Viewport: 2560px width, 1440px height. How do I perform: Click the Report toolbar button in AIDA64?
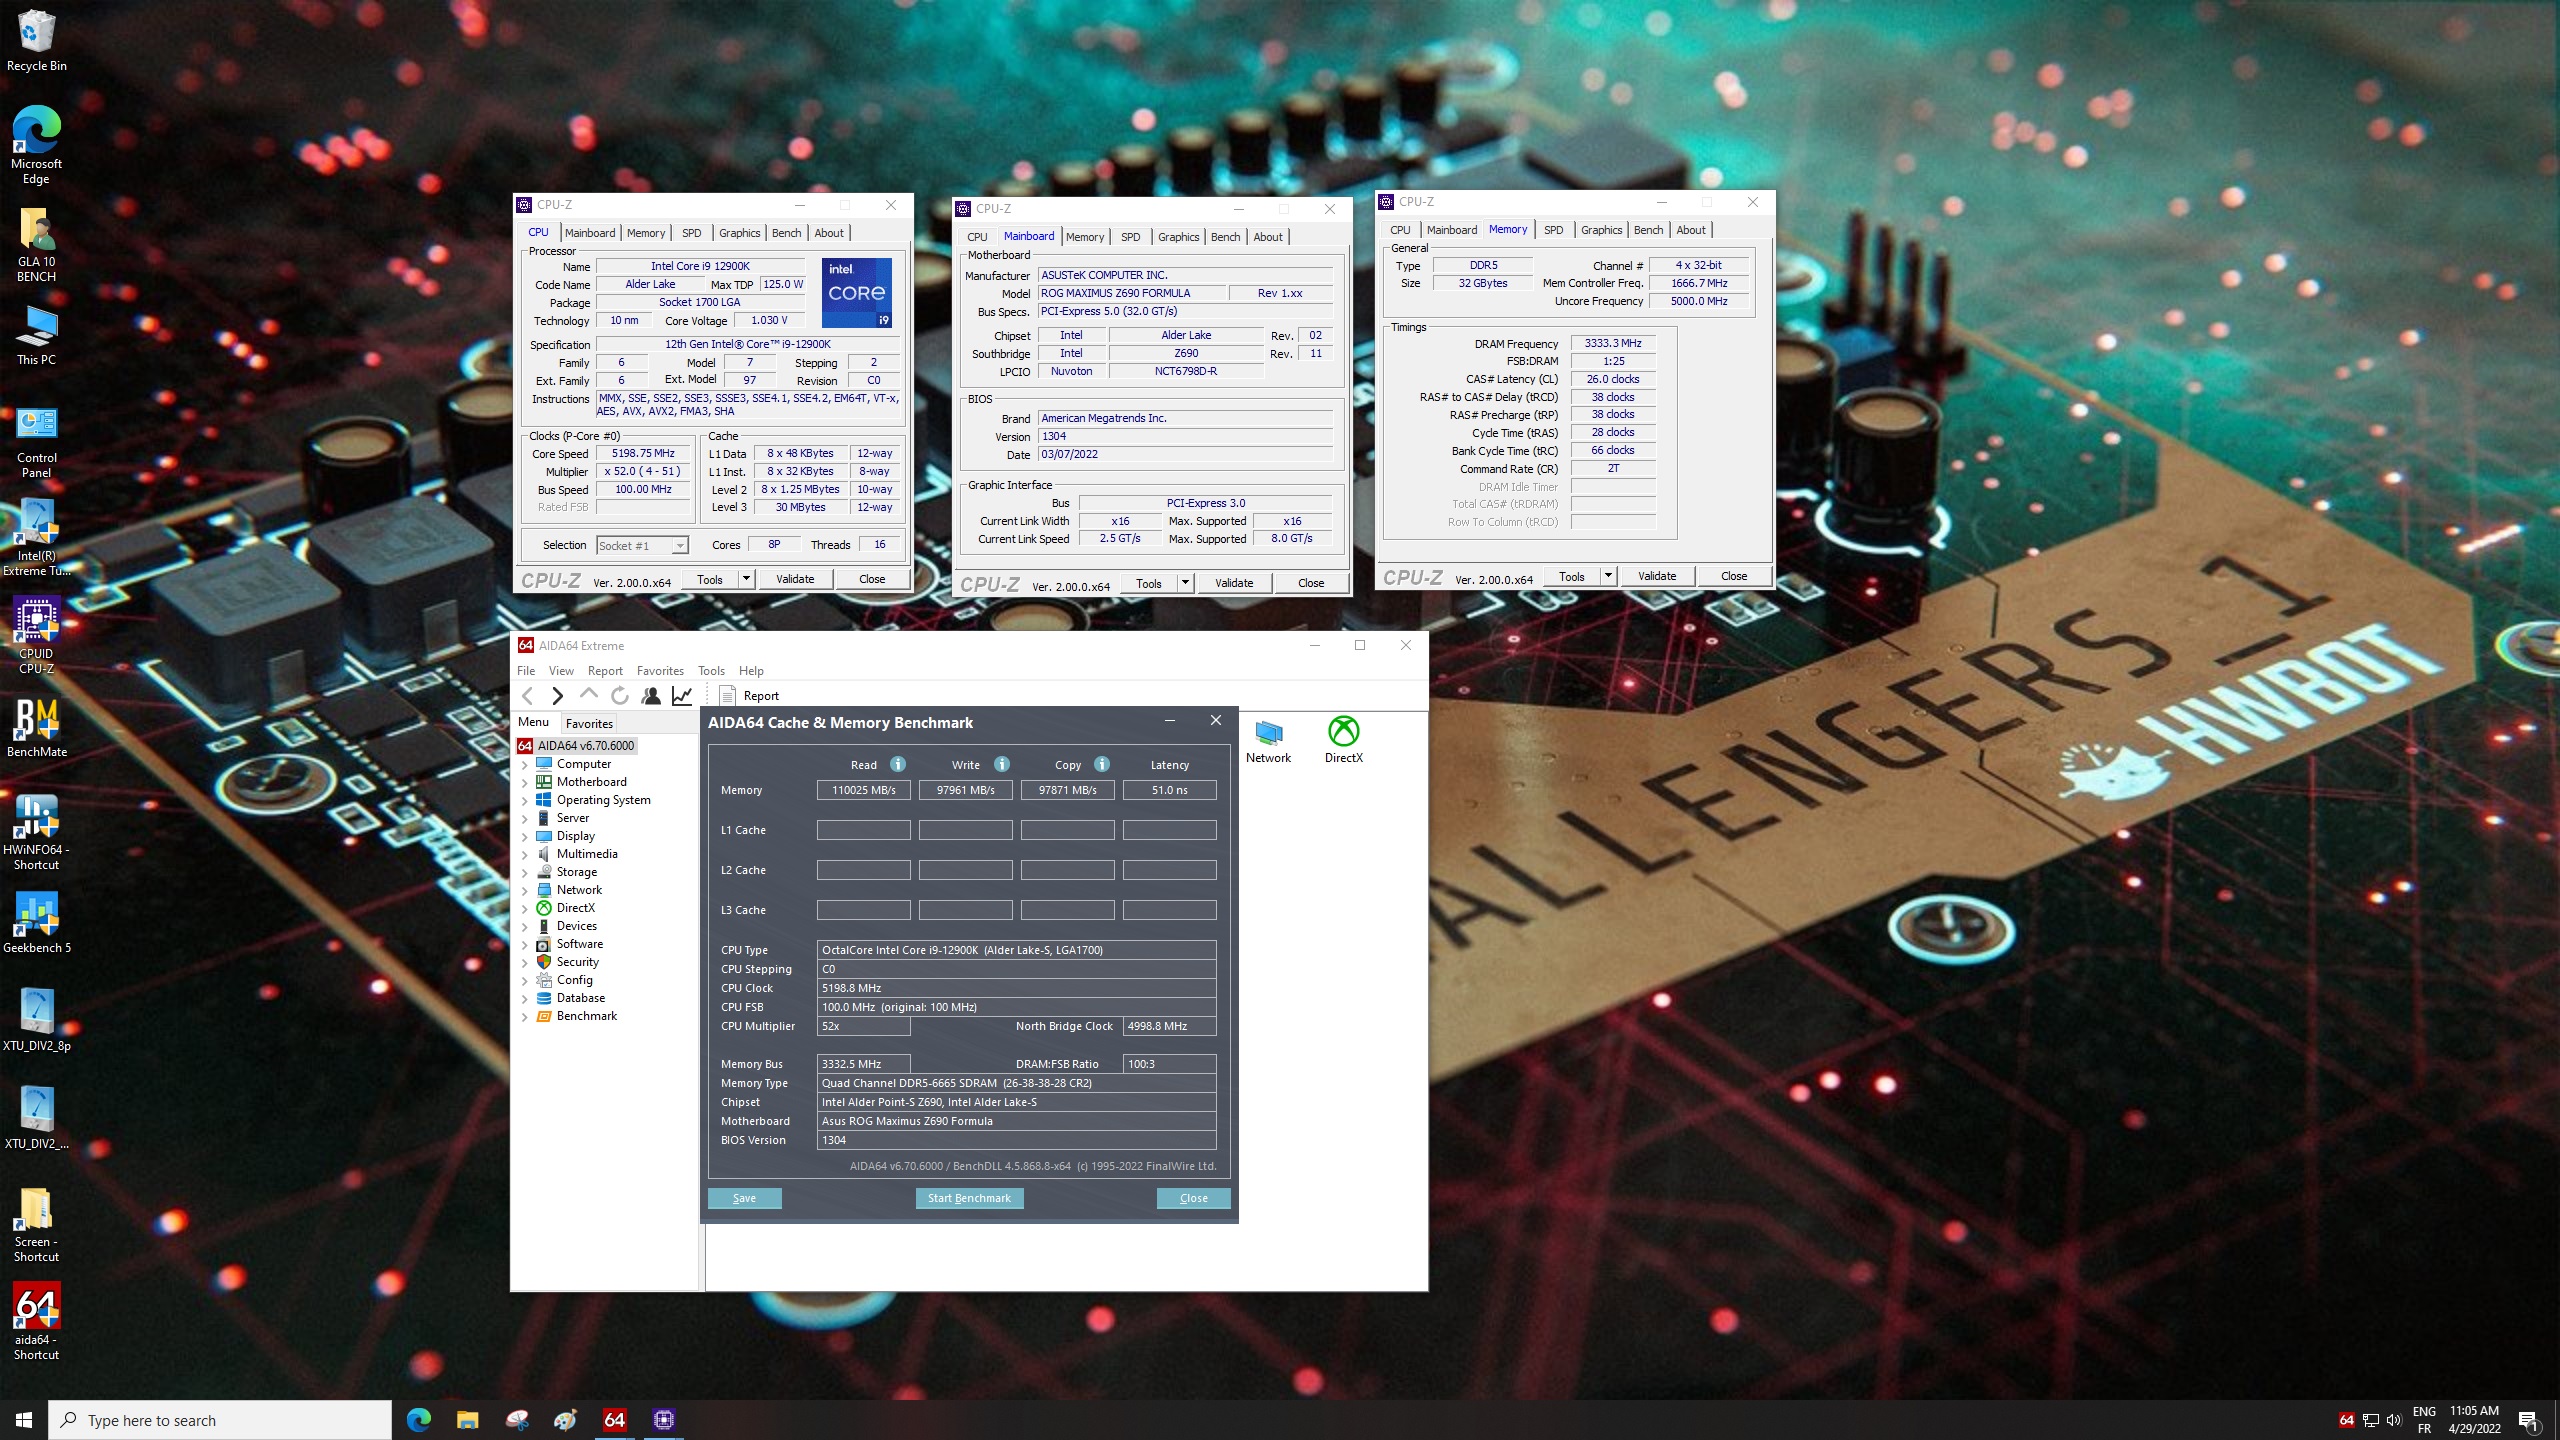tap(749, 696)
